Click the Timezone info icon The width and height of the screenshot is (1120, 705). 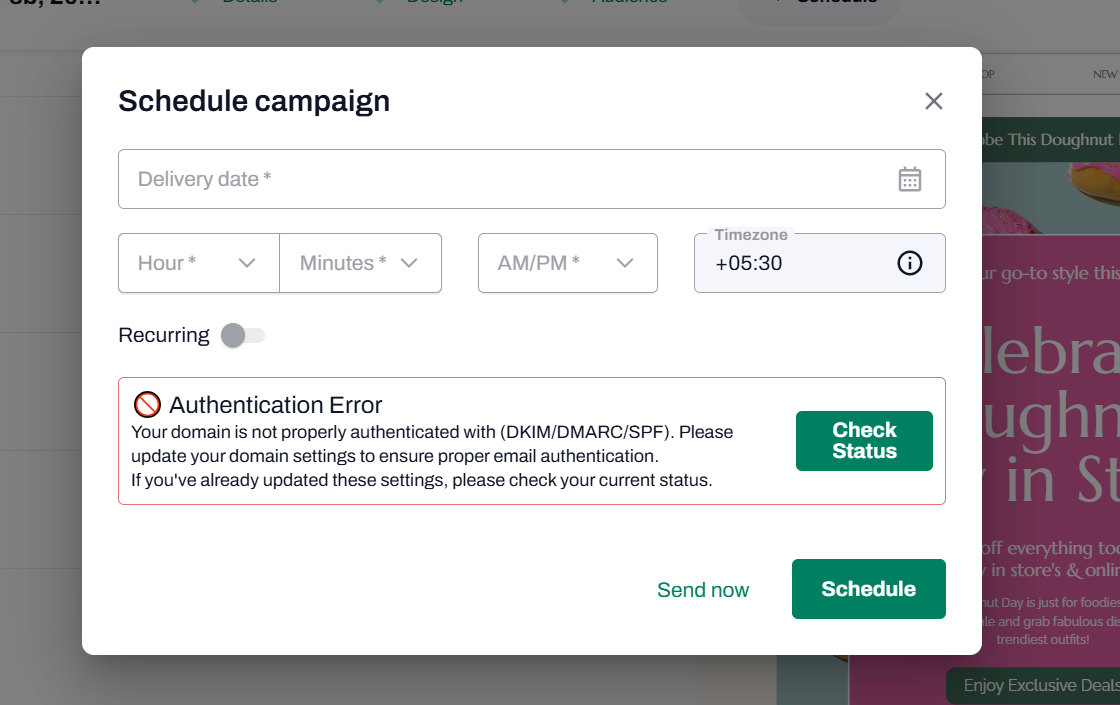pyautogui.click(x=909, y=263)
